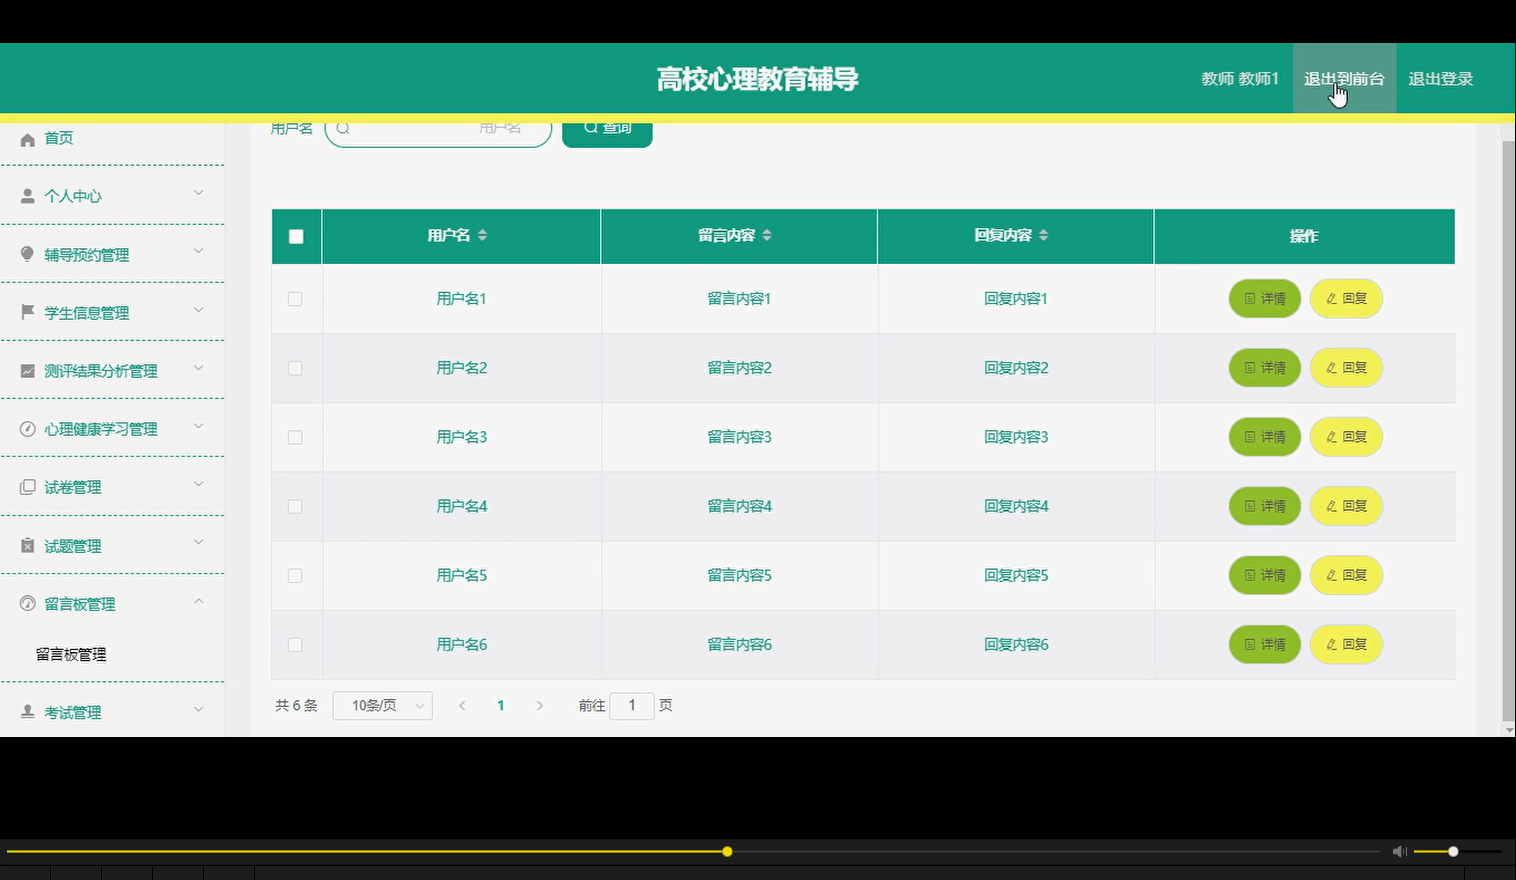Click the 回复内容5 cell
The width and height of the screenshot is (1516, 880).
coord(1016,575)
